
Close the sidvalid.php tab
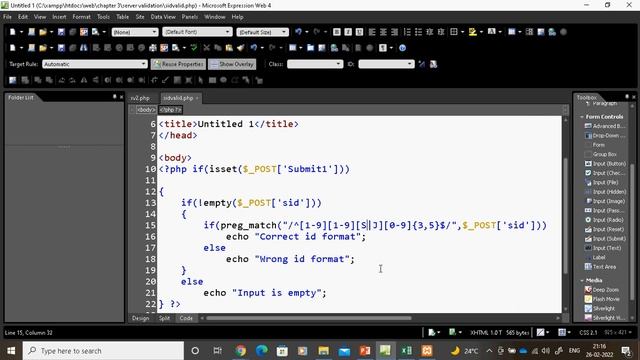click(x=197, y=98)
